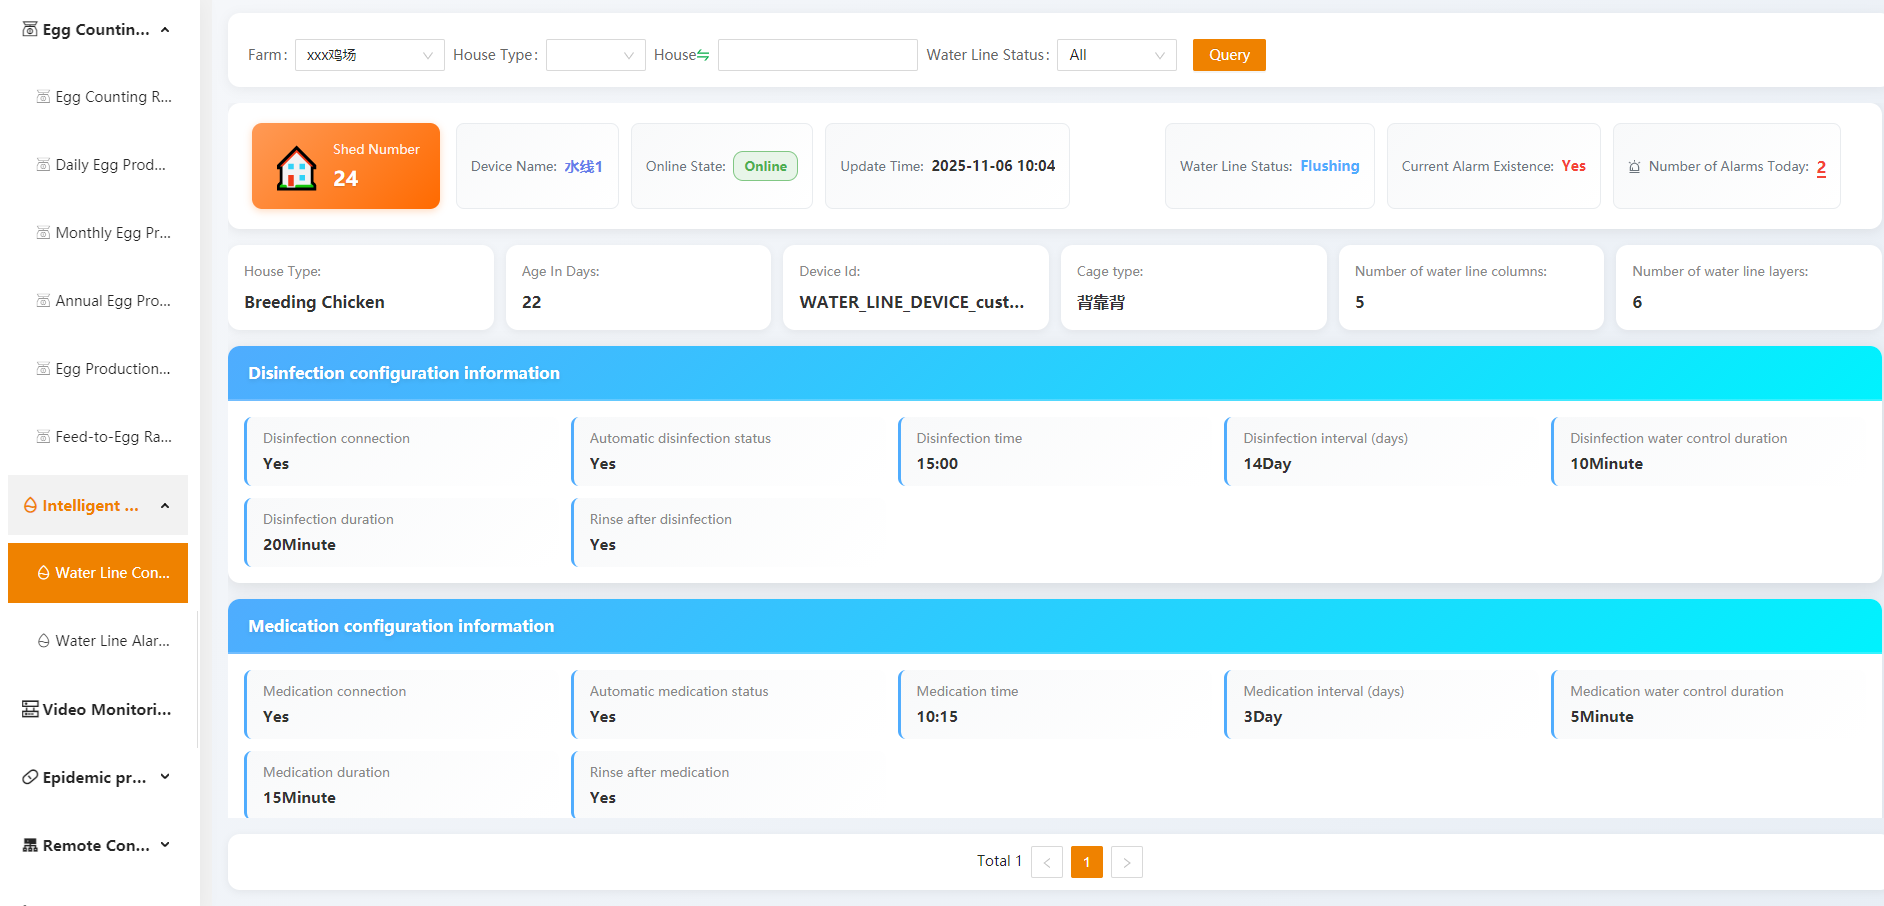The width and height of the screenshot is (1884, 906).
Task: Click the Egg Counting menu icon
Action: coord(30,29)
